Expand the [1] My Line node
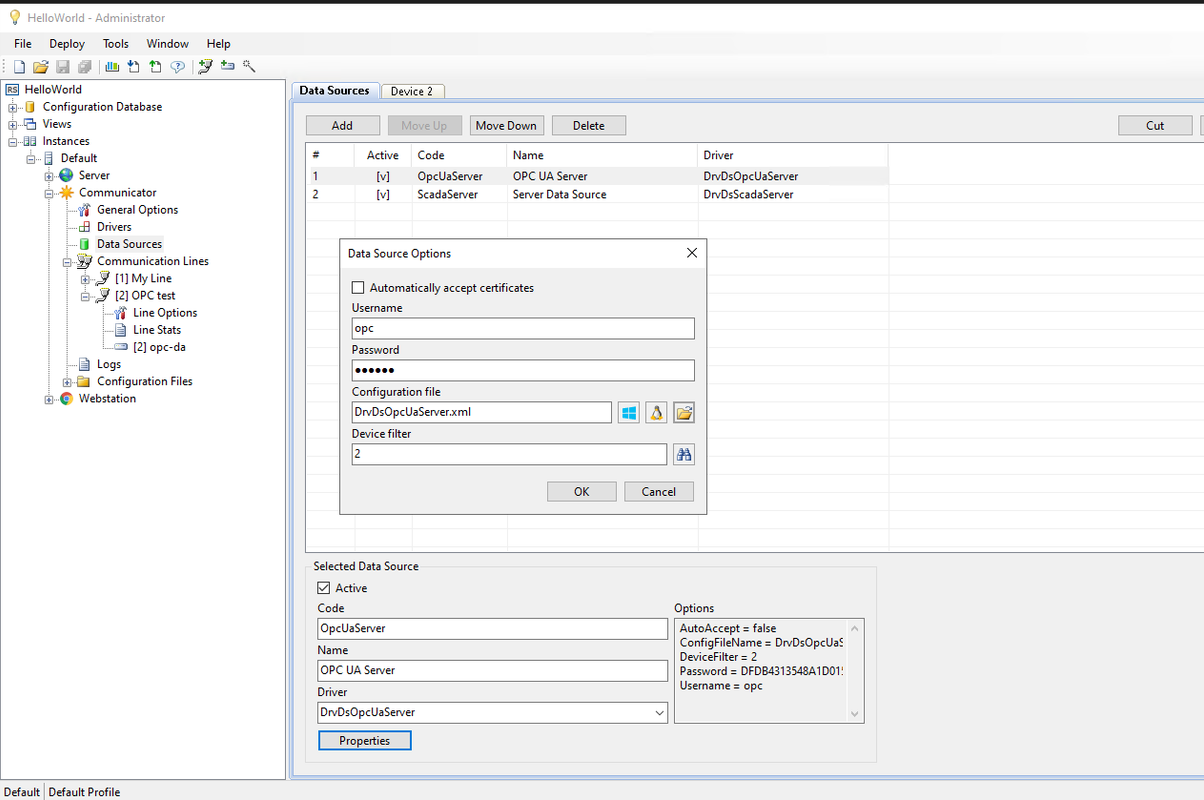1204x800 pixels. point(85,278)
